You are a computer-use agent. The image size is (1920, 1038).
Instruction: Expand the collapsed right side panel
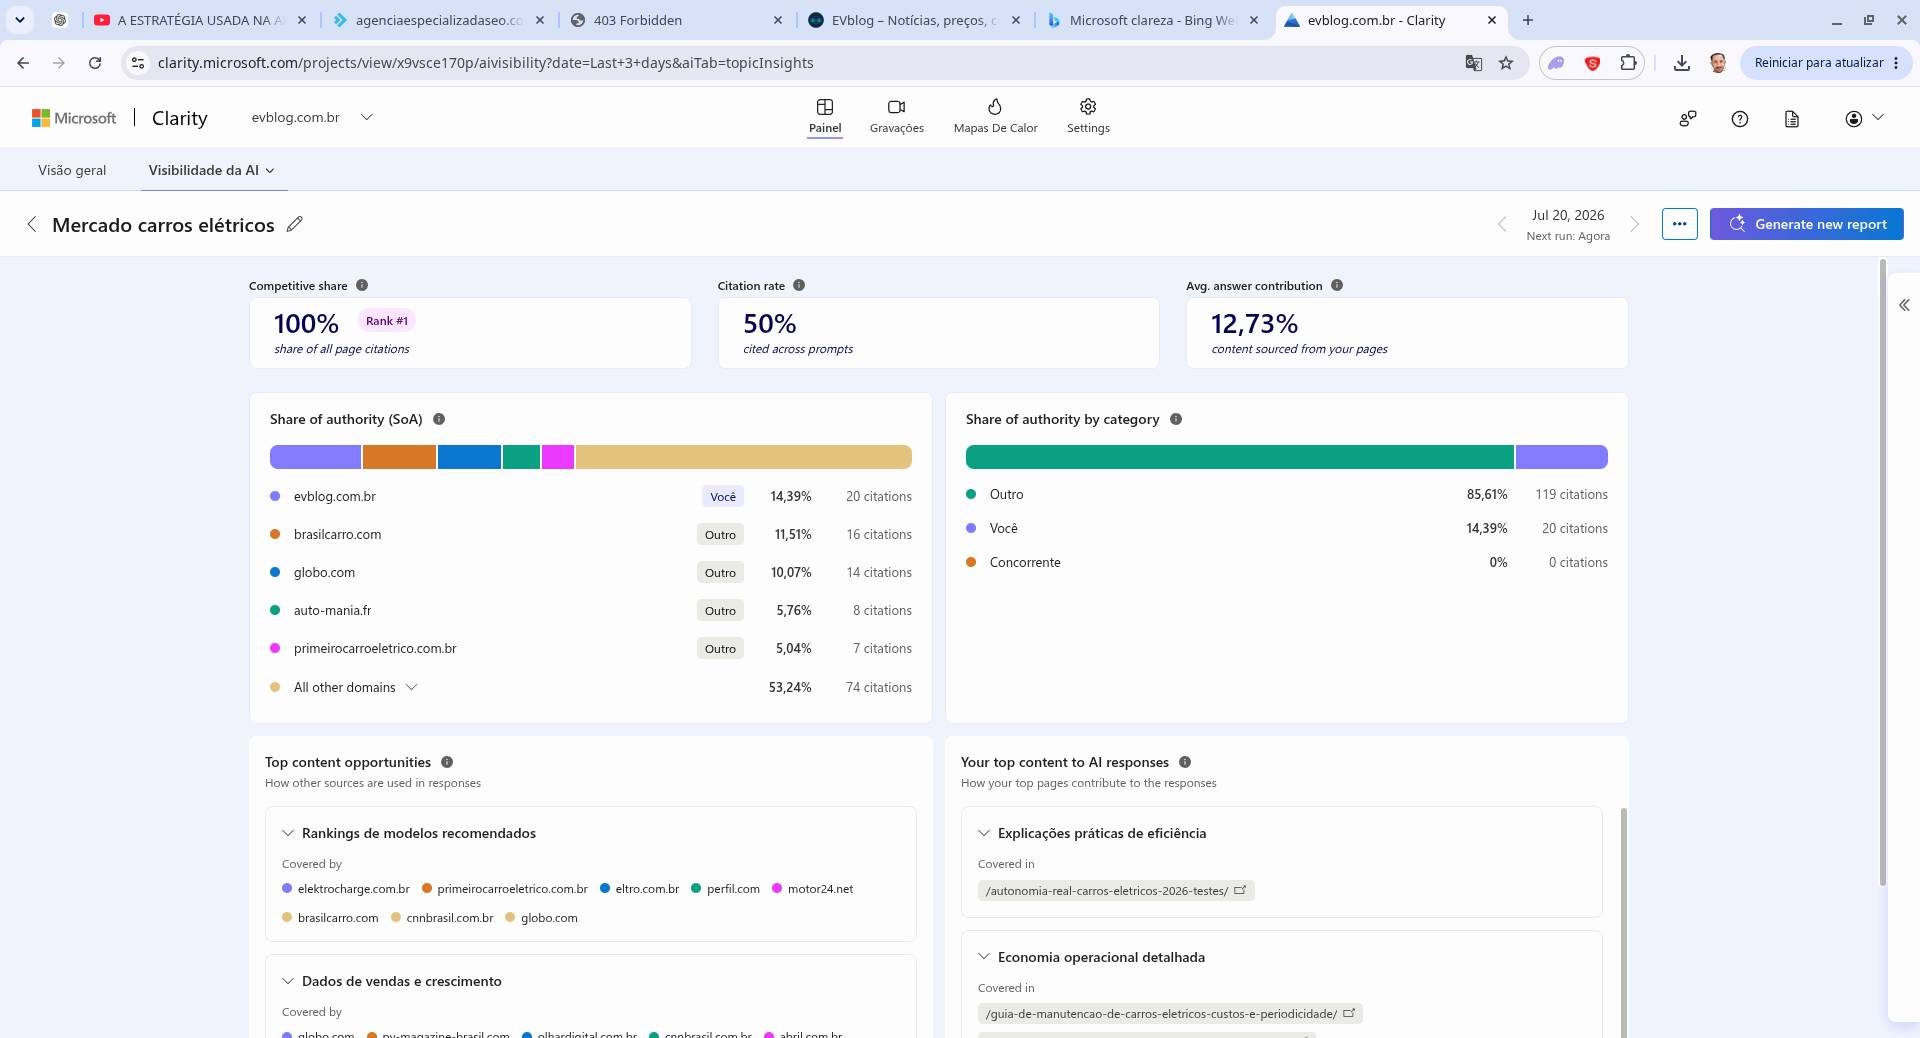1904,305
